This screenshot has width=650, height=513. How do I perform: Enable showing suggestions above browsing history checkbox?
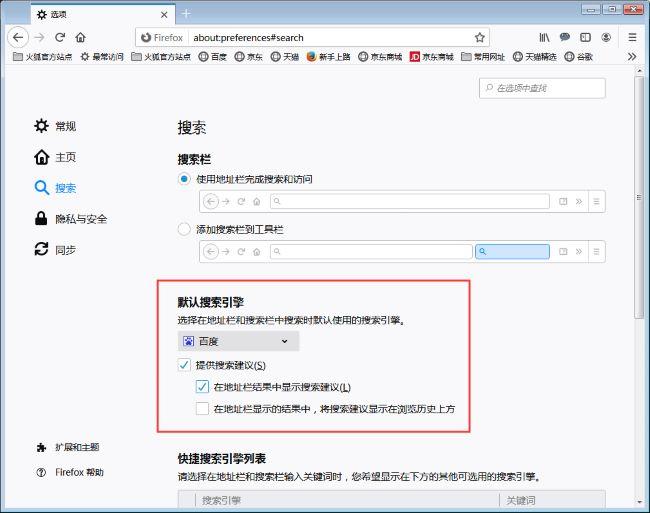point(203,409)
